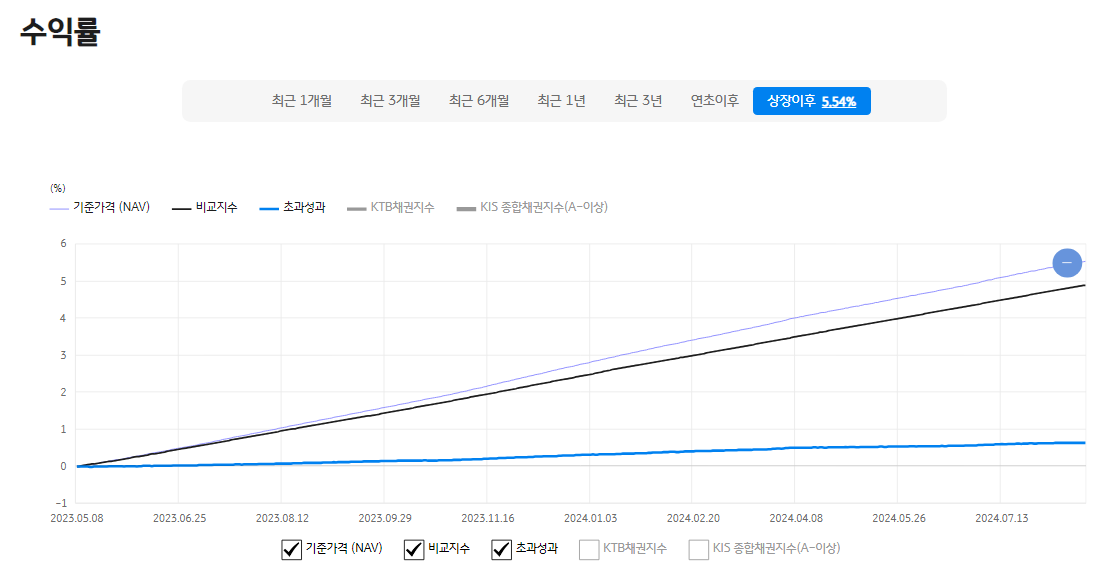
Task: Disable the 초과성과 checkbox
Action: point(501,549)
